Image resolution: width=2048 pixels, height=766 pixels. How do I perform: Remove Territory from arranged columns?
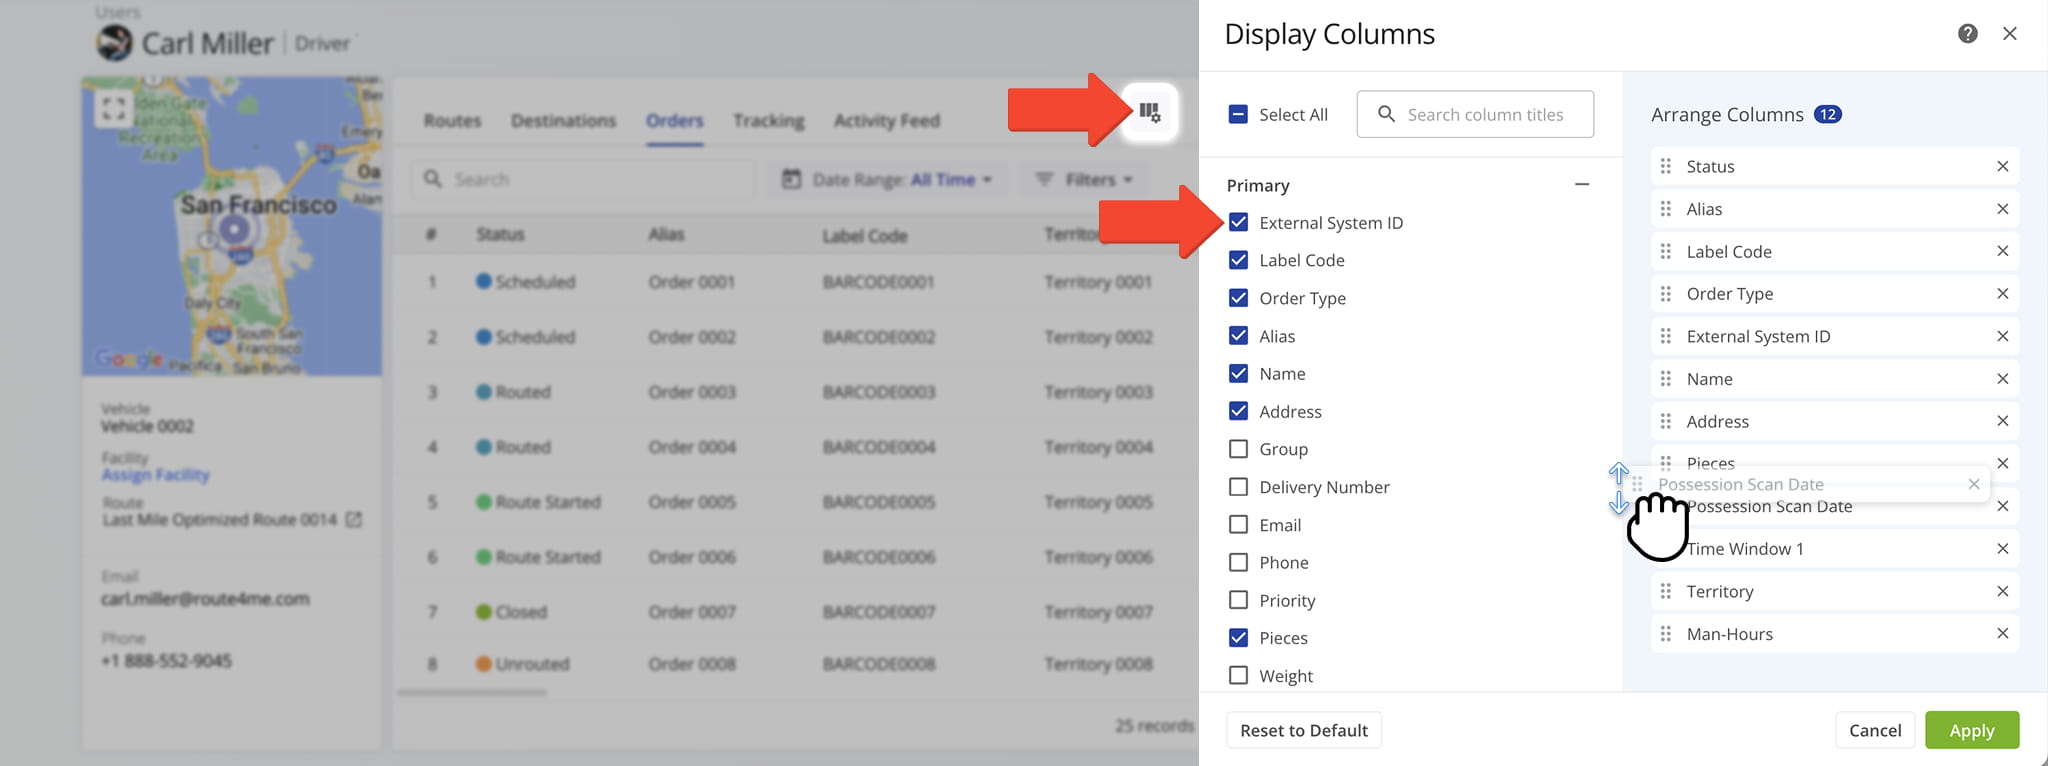[2002, 592]
